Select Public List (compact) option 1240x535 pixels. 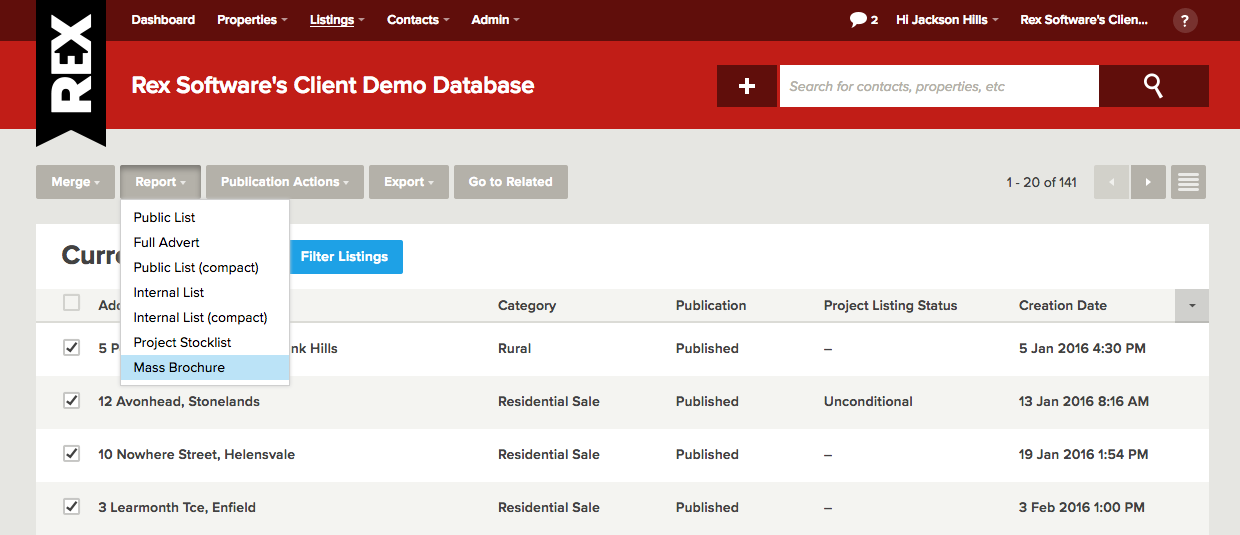205,267
